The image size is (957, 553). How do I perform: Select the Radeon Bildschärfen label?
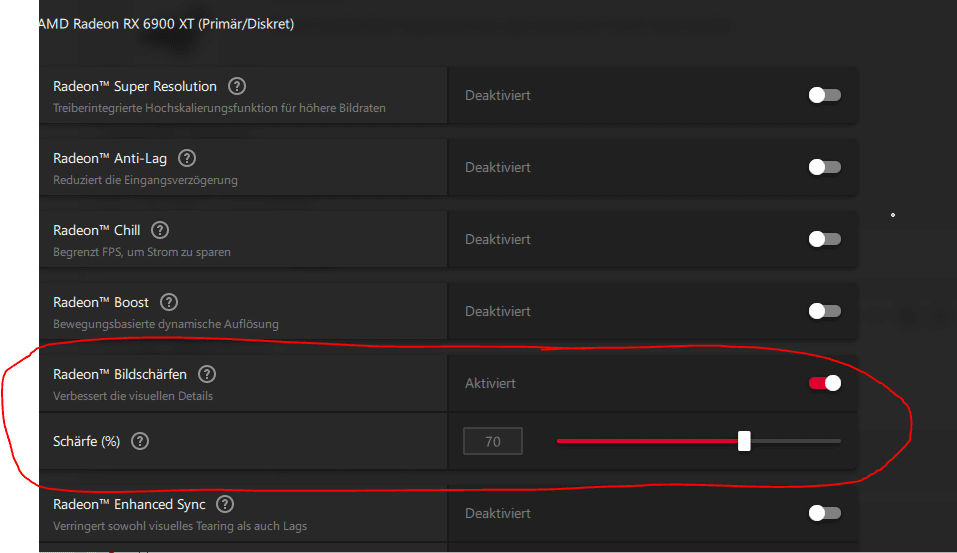click(120, 375)
